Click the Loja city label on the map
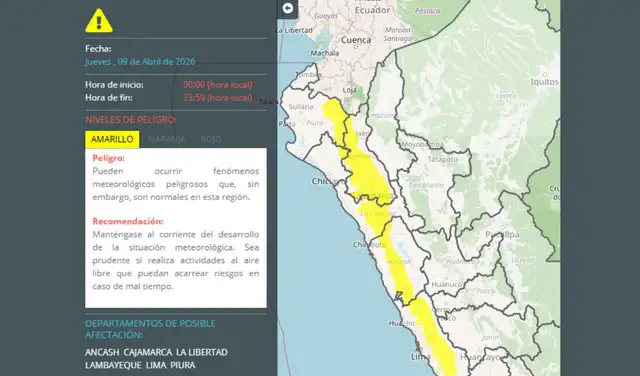640x376 pixels. pyautogui.click(x=349, y=90)
